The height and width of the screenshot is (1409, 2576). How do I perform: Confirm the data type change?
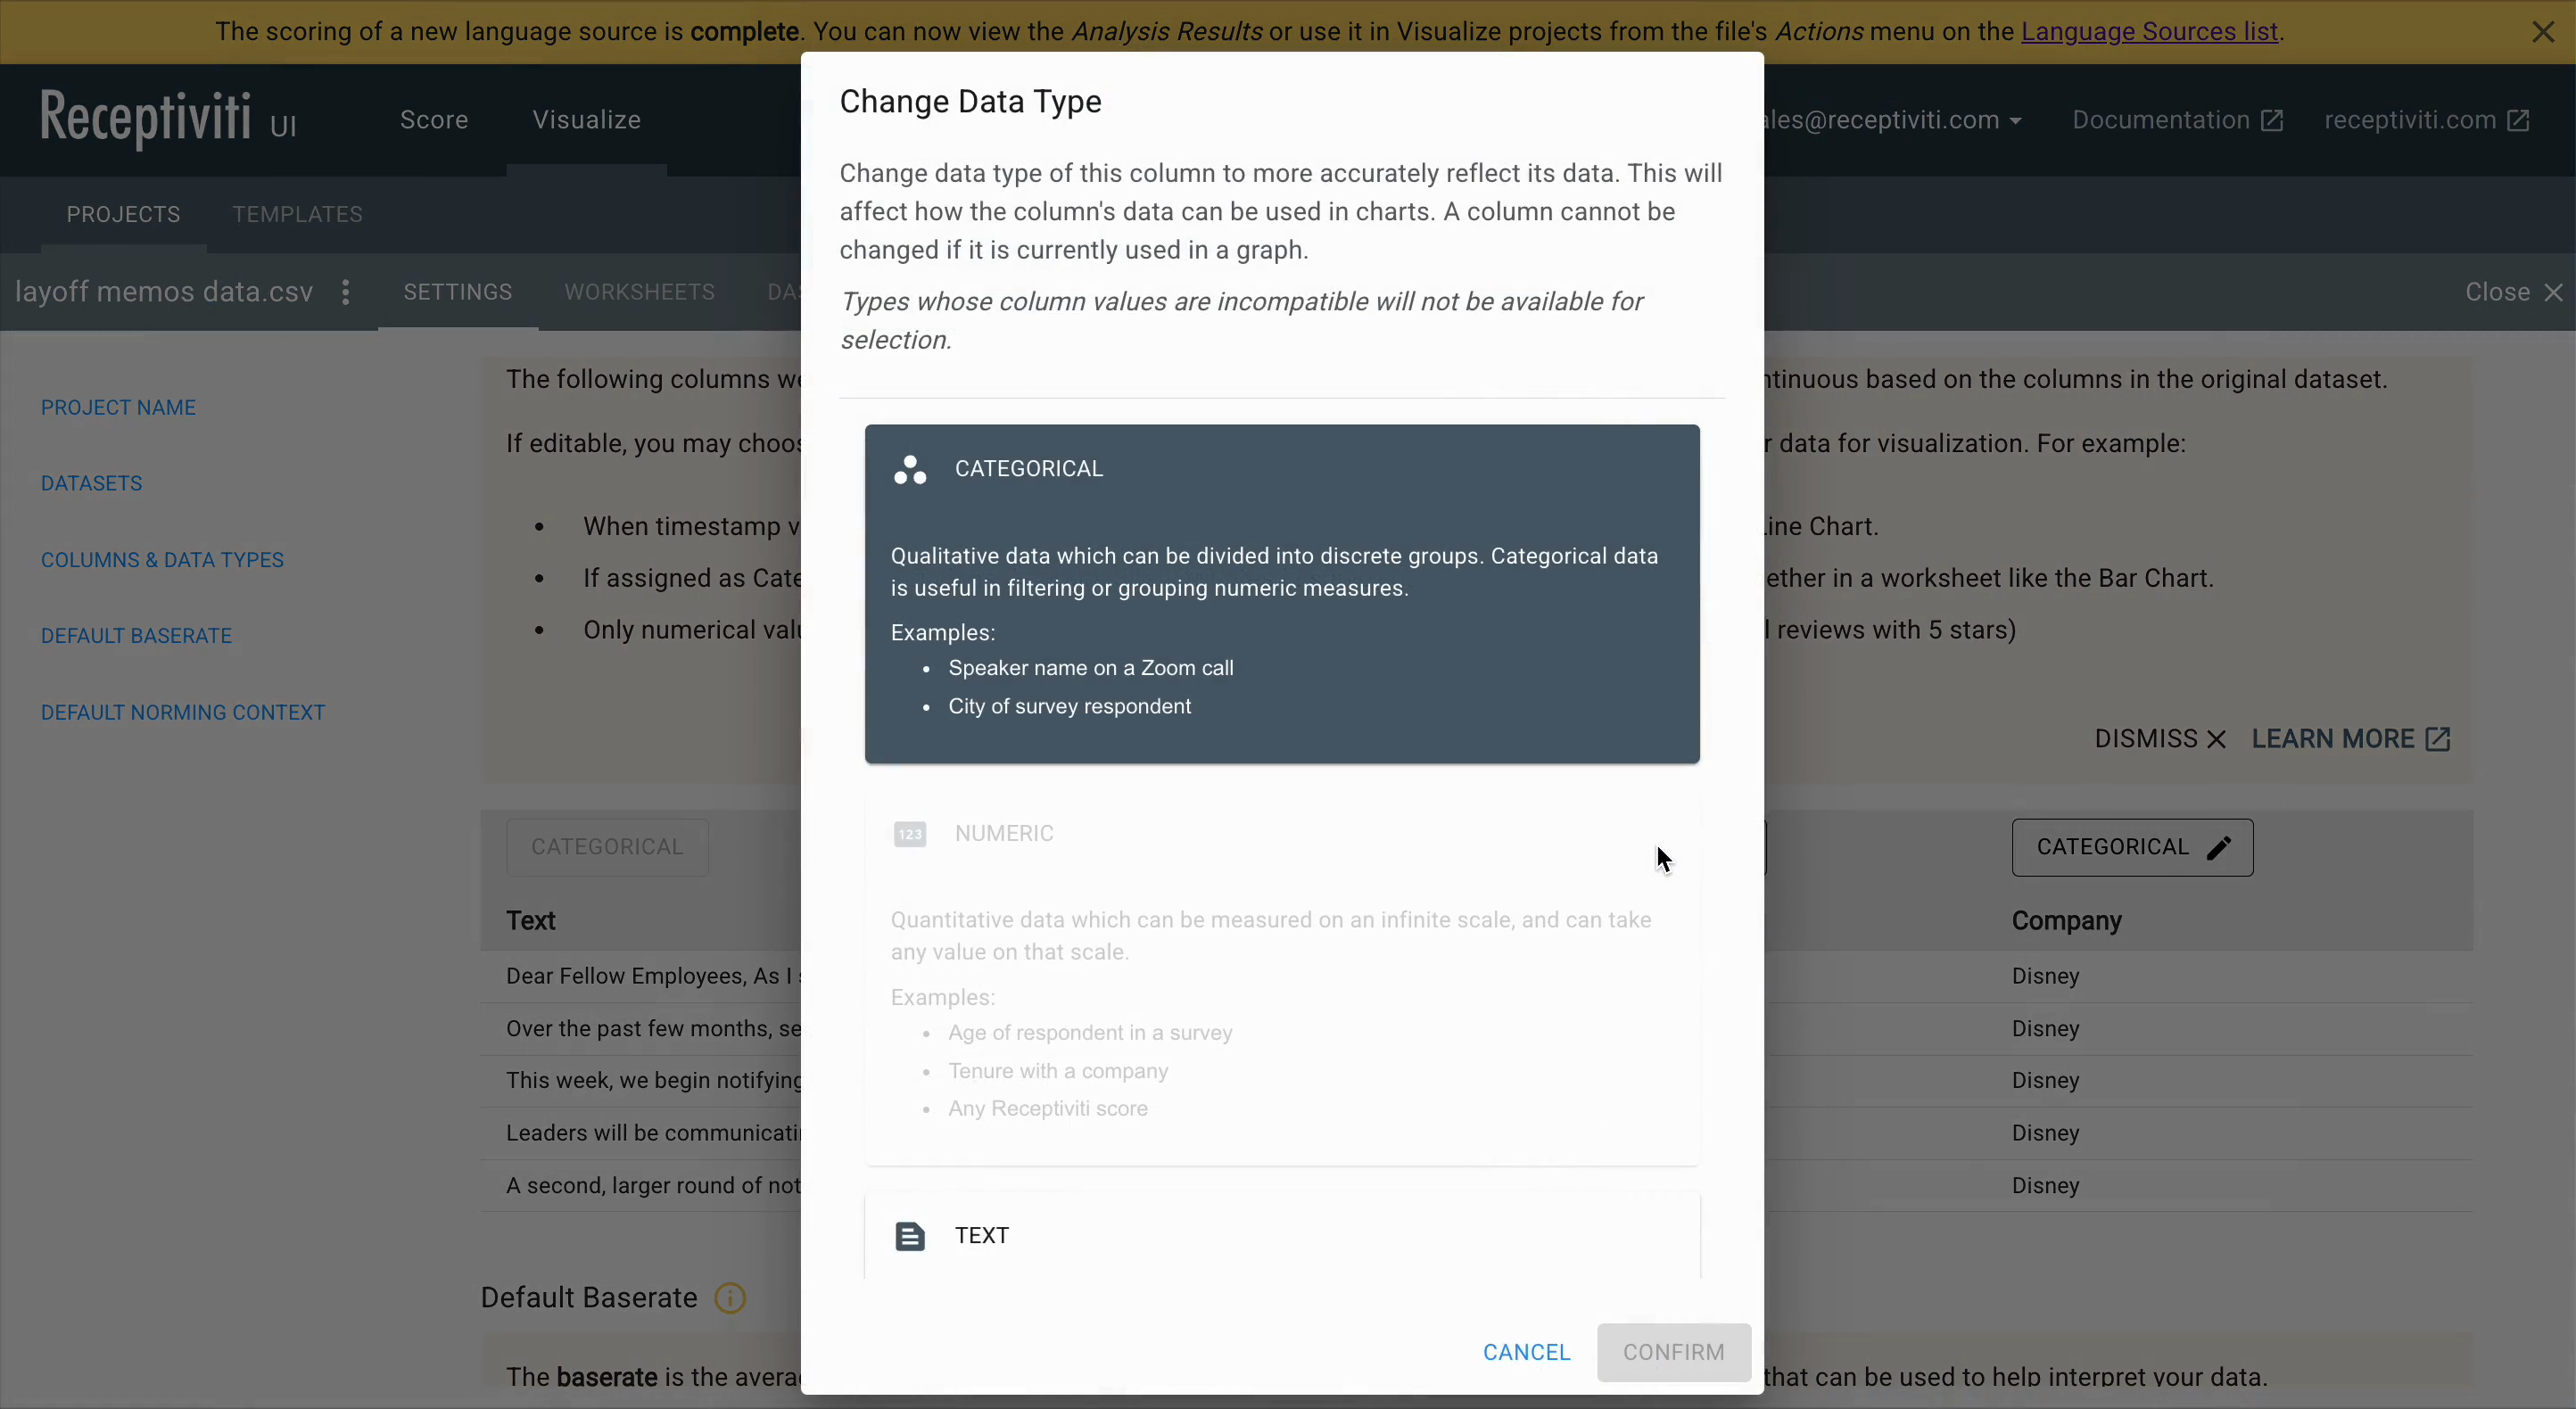1673,1352
